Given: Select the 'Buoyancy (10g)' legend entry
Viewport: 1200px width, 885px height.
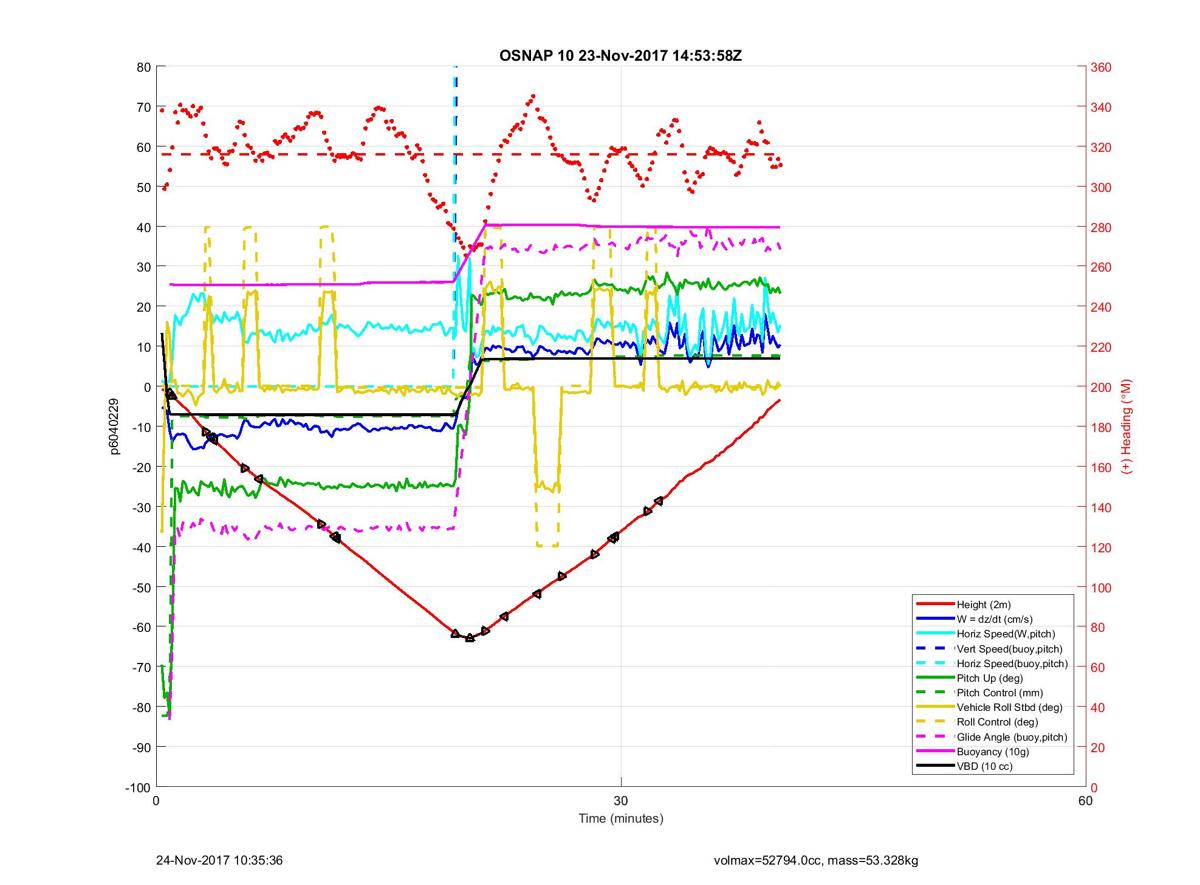Looking at the screenshot, I should pos(992,751).
